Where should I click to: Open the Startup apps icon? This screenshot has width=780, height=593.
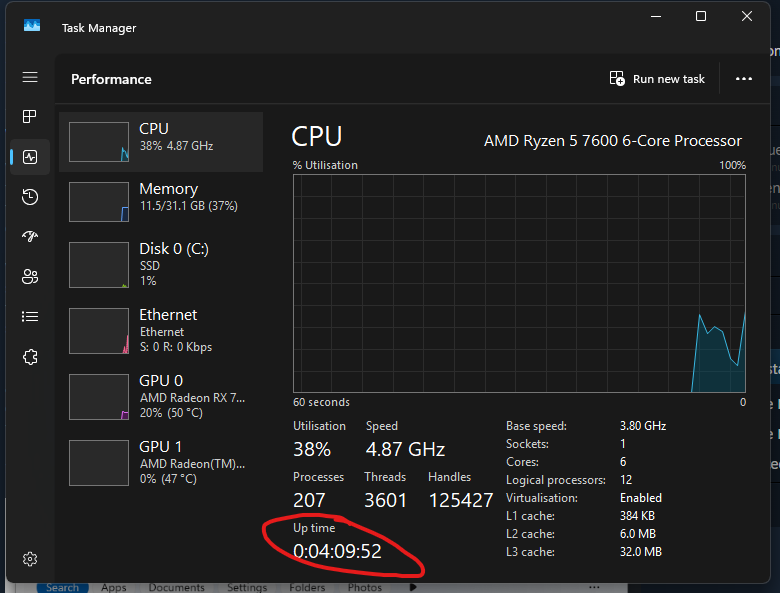click(30, 236)
